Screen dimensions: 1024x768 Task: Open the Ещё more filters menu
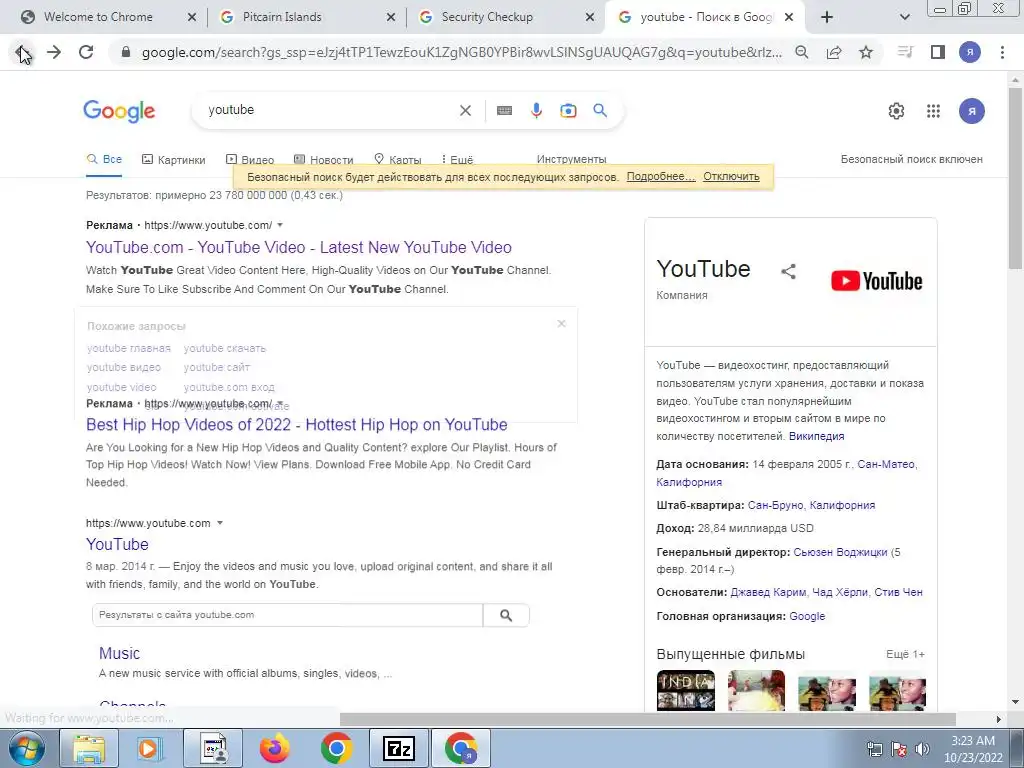pyautogui.click(x=457, y=159)
